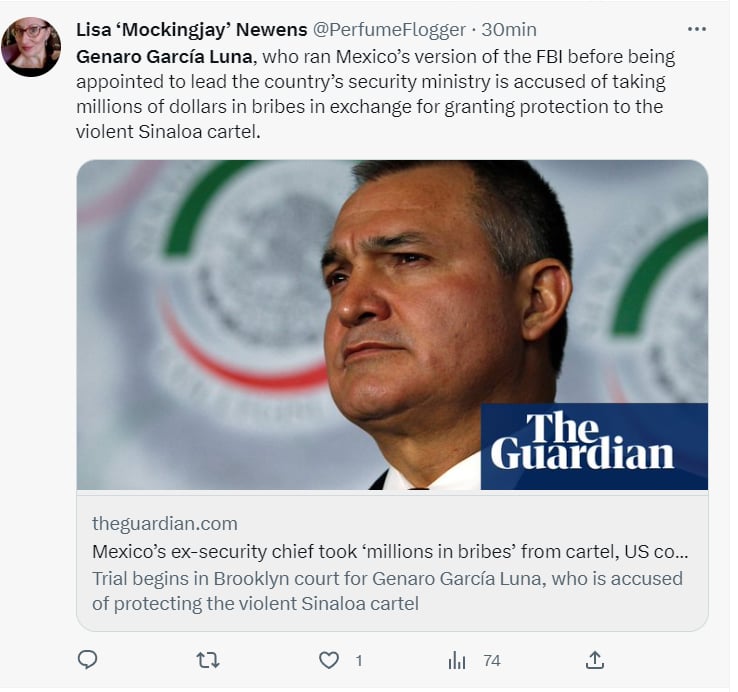
Task: Share the tweet using the upload arrow icon
Action: point(595,660)
